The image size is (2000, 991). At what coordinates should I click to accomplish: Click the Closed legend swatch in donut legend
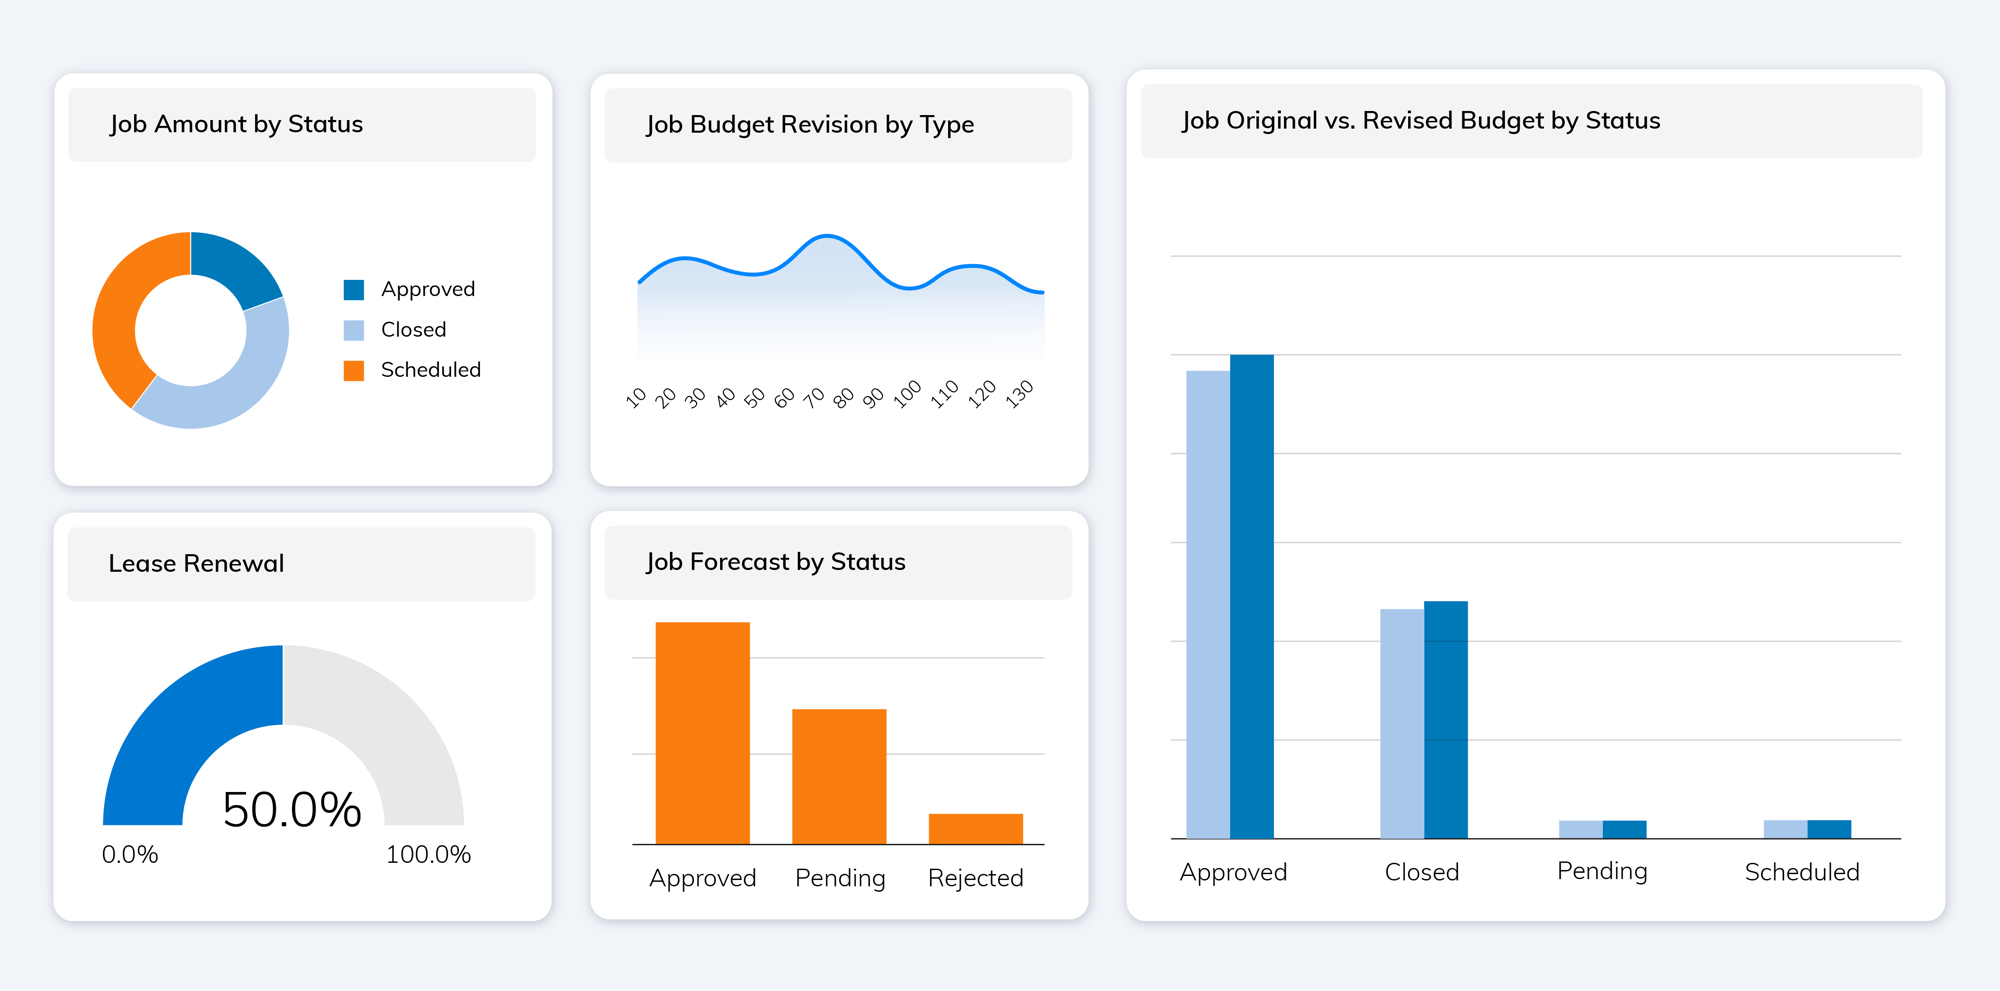point(355,329)
